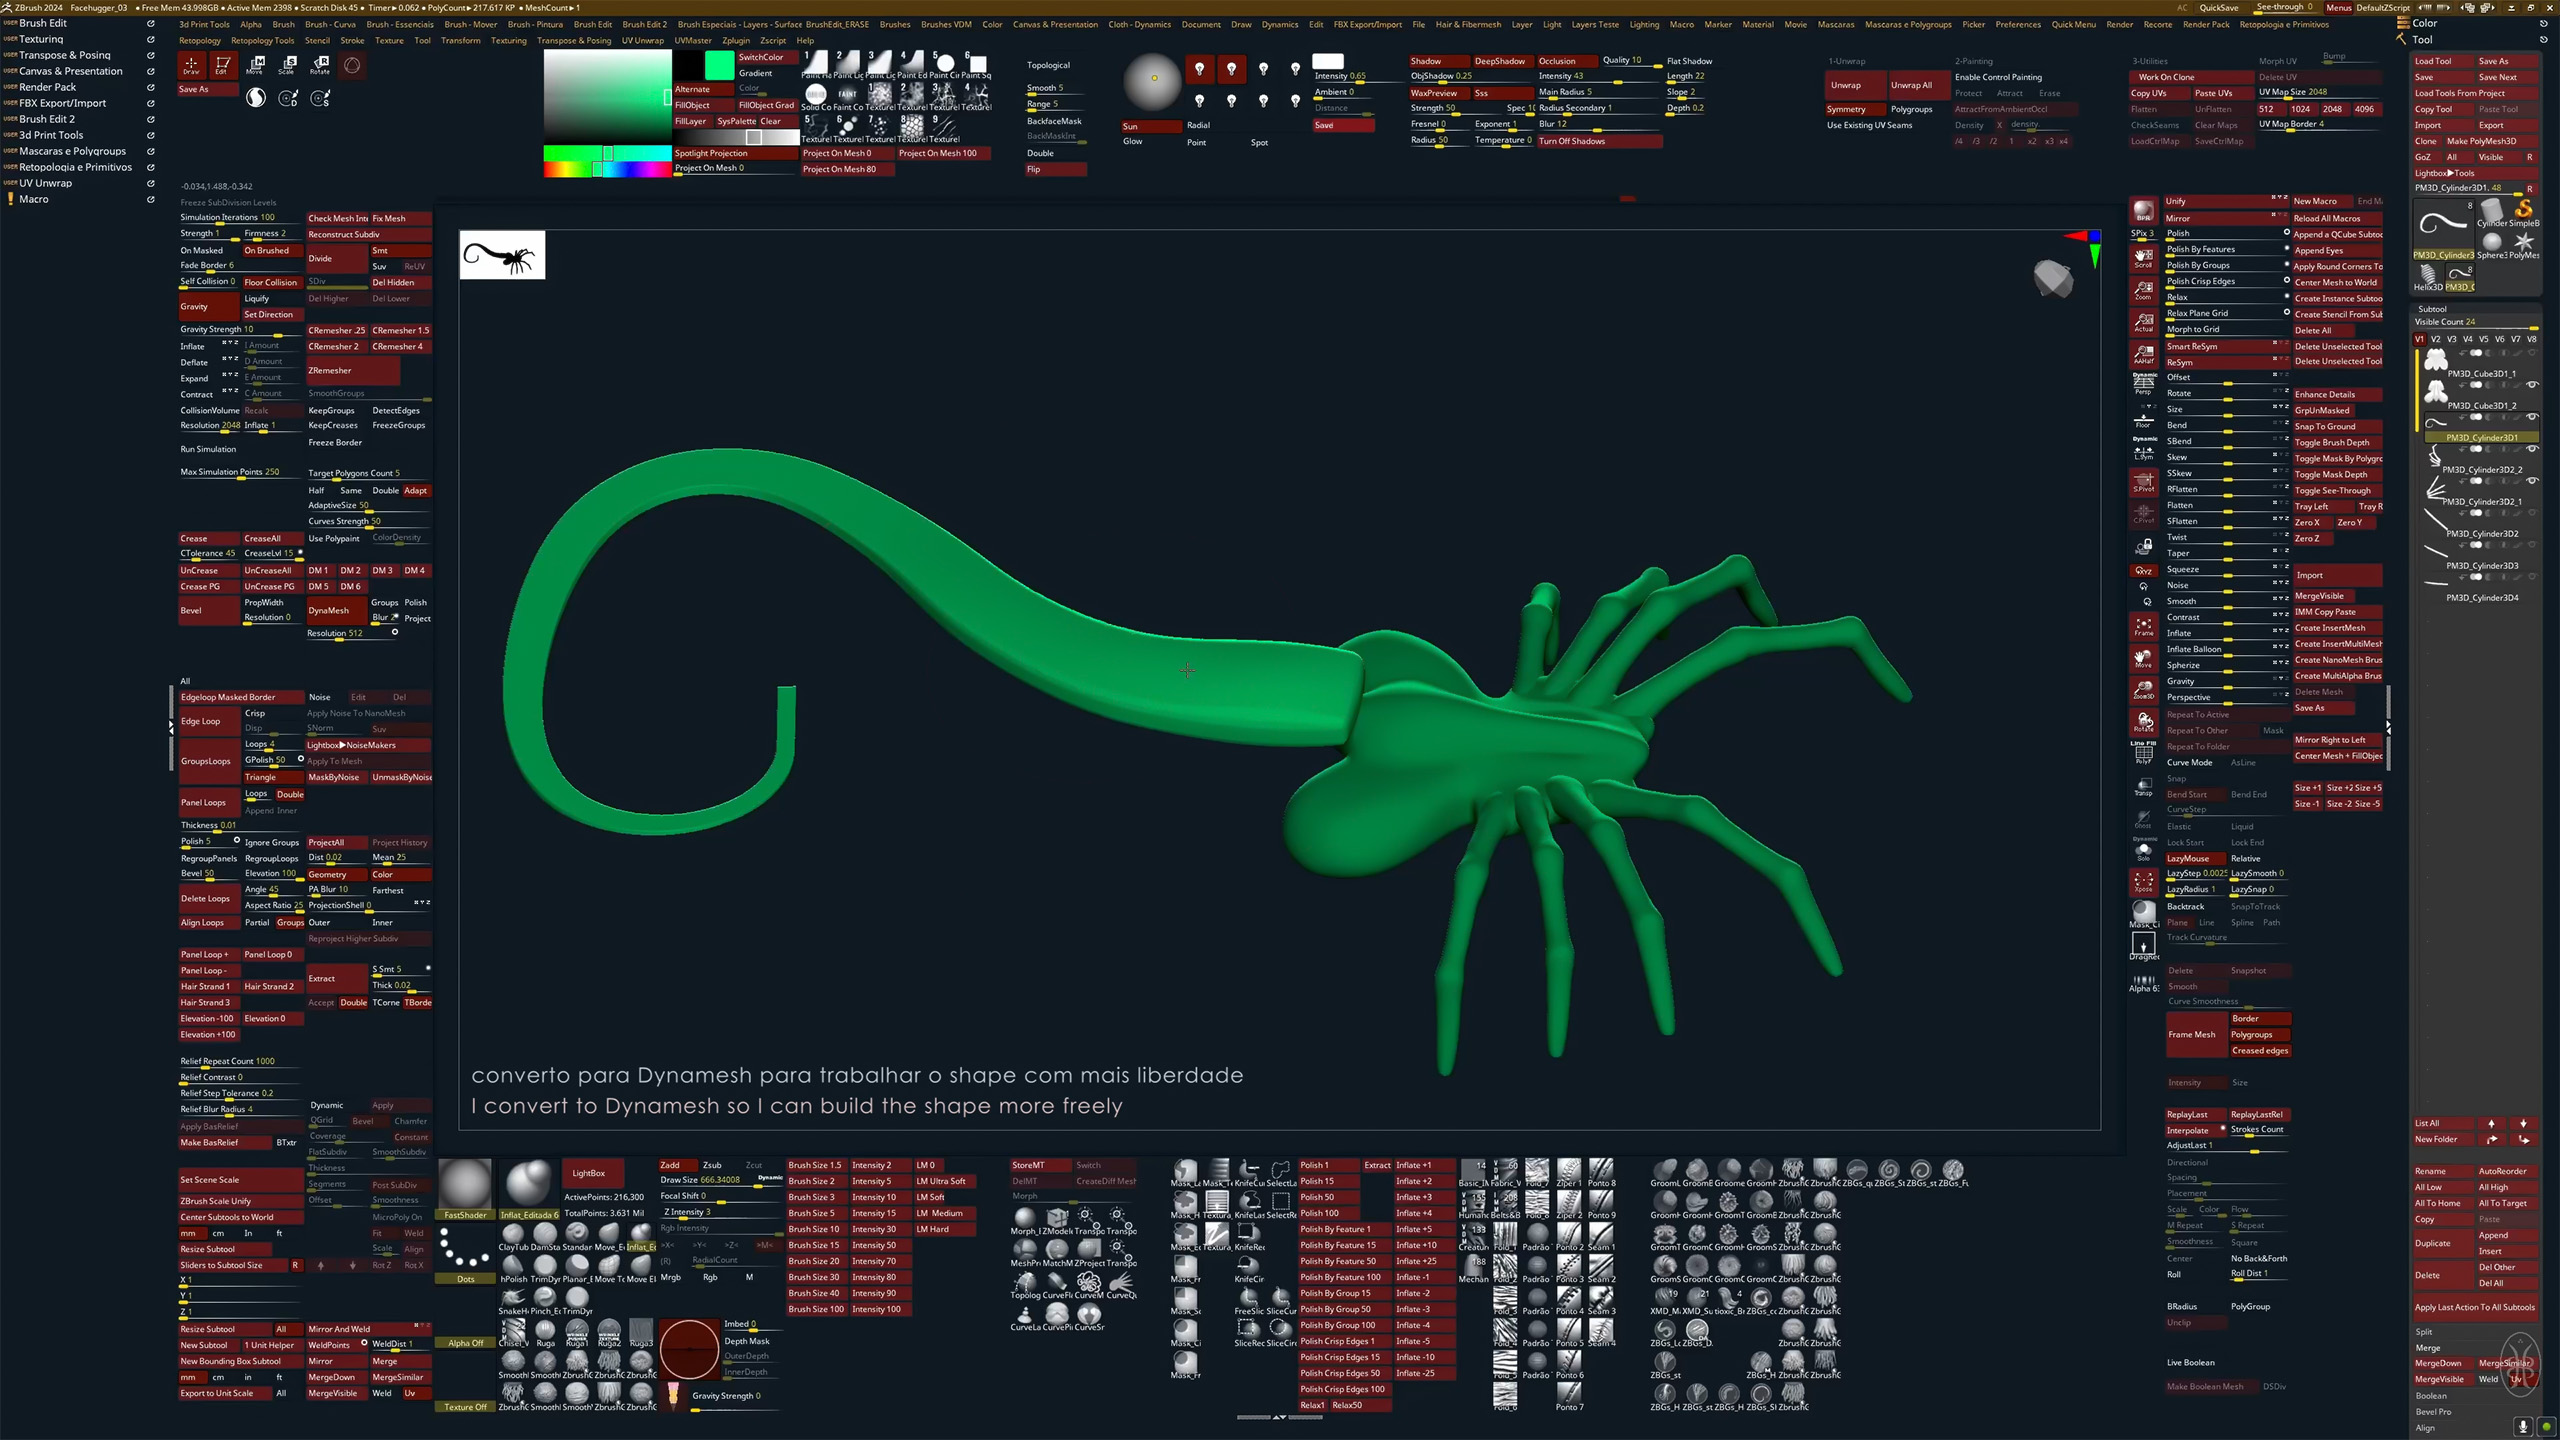Expand the Color palette in right tray

[x=2425, y=23]
